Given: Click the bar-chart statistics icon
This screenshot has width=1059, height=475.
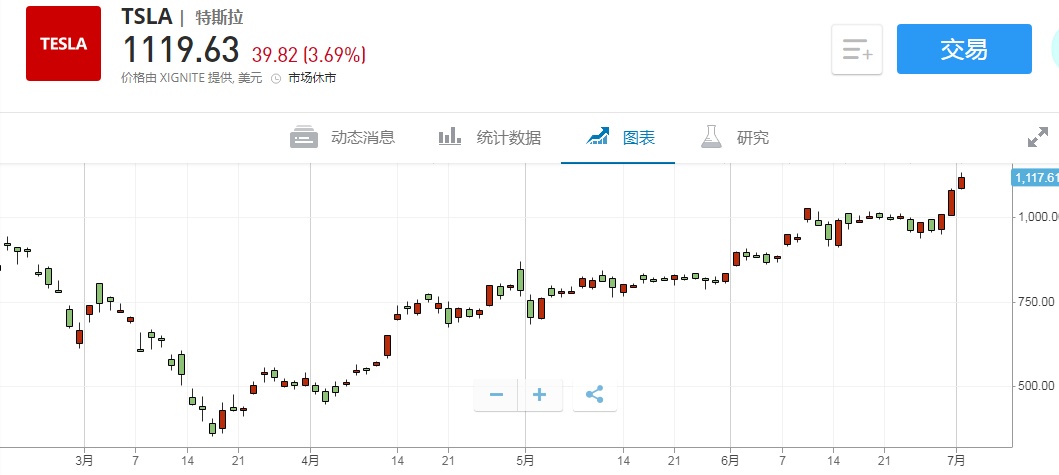Looking at the screenshot, I should [x=450, y=137].
